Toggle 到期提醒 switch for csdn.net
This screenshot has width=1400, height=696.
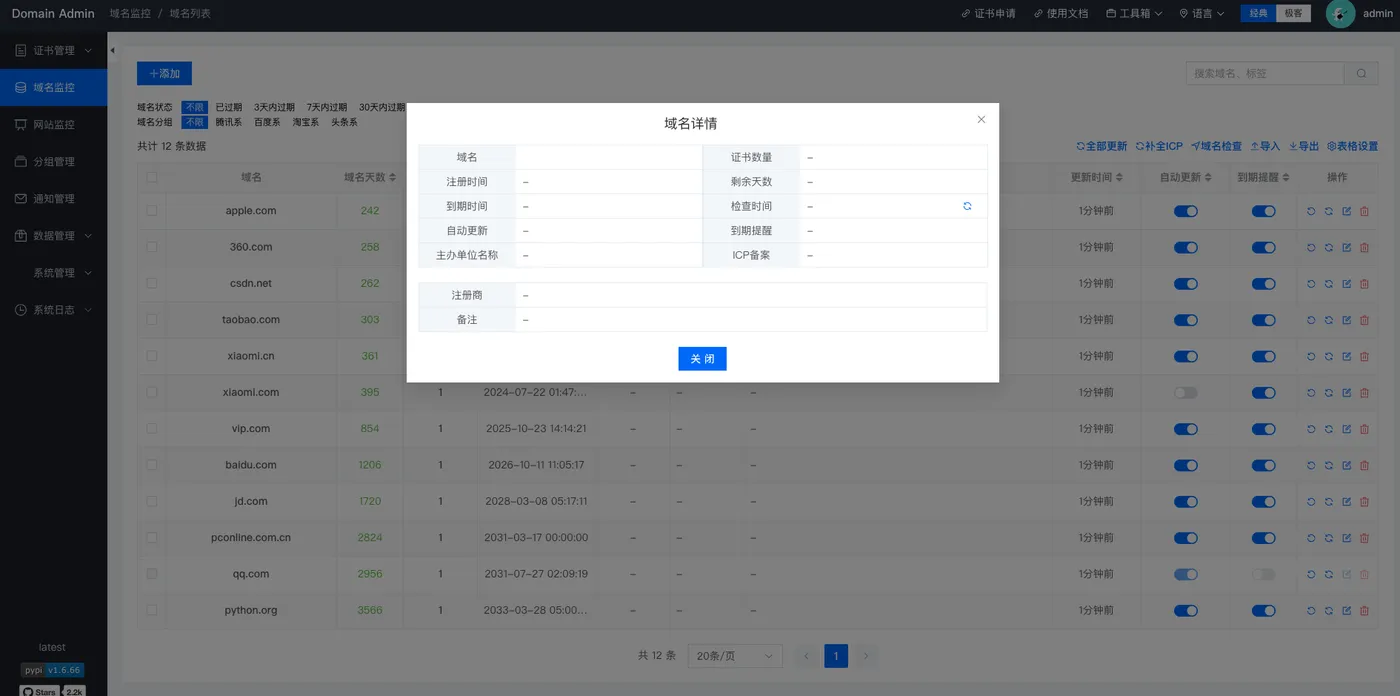click(x=1263, y=284)
